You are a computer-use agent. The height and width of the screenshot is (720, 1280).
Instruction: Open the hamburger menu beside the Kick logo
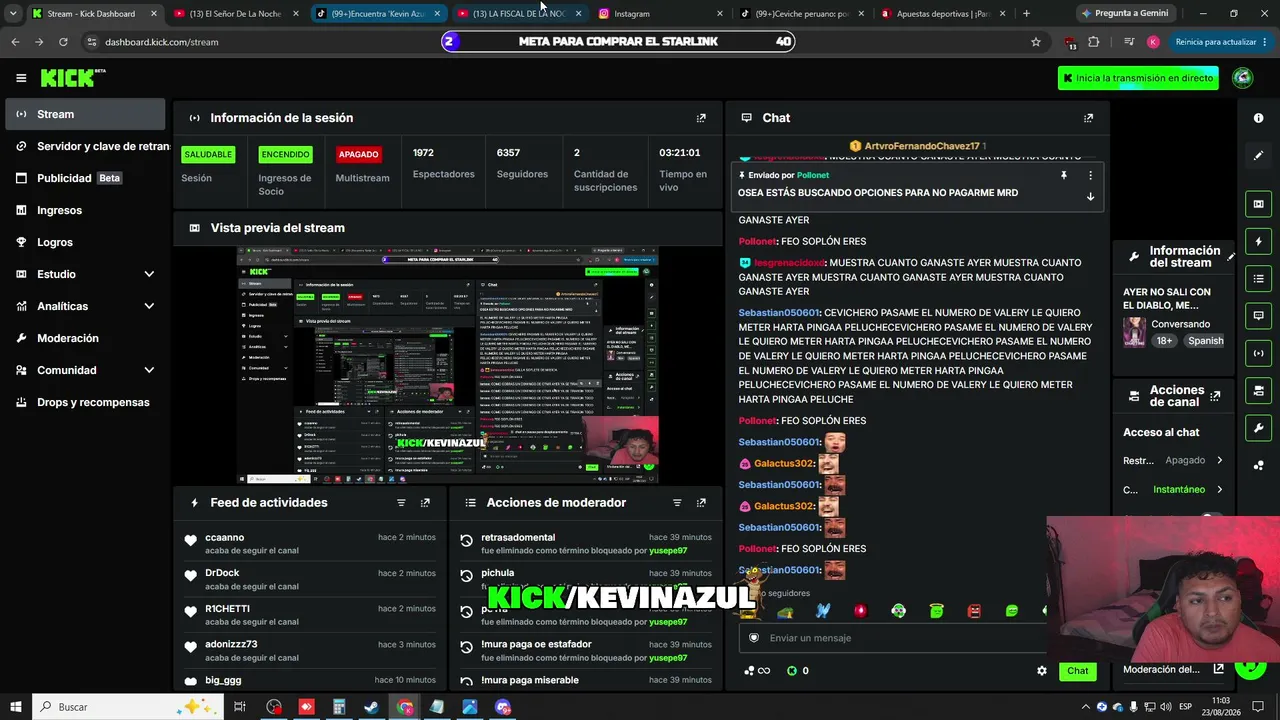(21, 78)
